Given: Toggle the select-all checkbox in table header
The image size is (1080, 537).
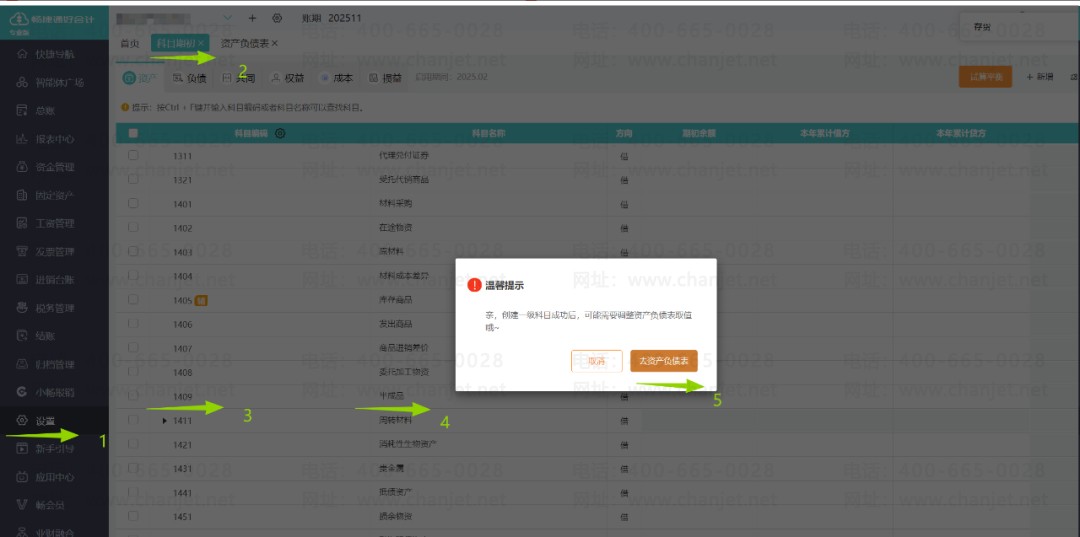Looking at the screenshot, I should click(x=133, y=134).
